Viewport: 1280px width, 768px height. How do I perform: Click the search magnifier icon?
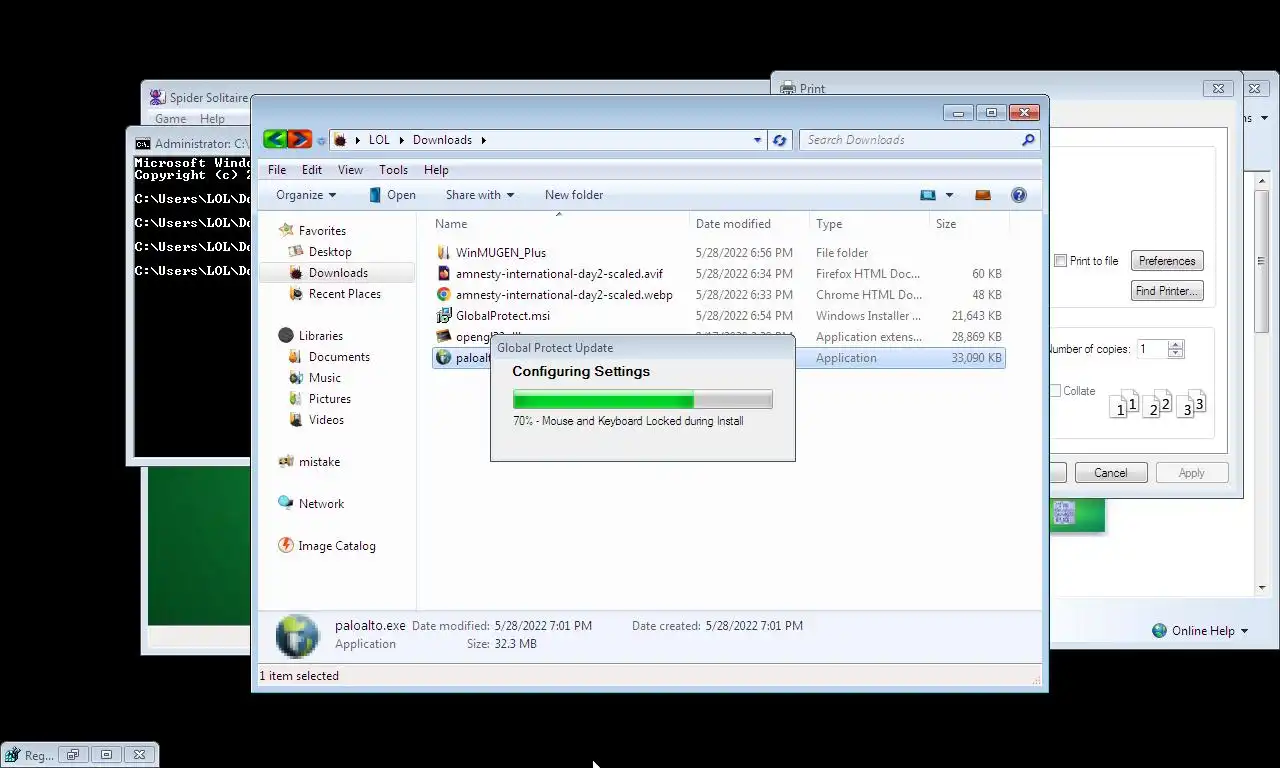1028,140
